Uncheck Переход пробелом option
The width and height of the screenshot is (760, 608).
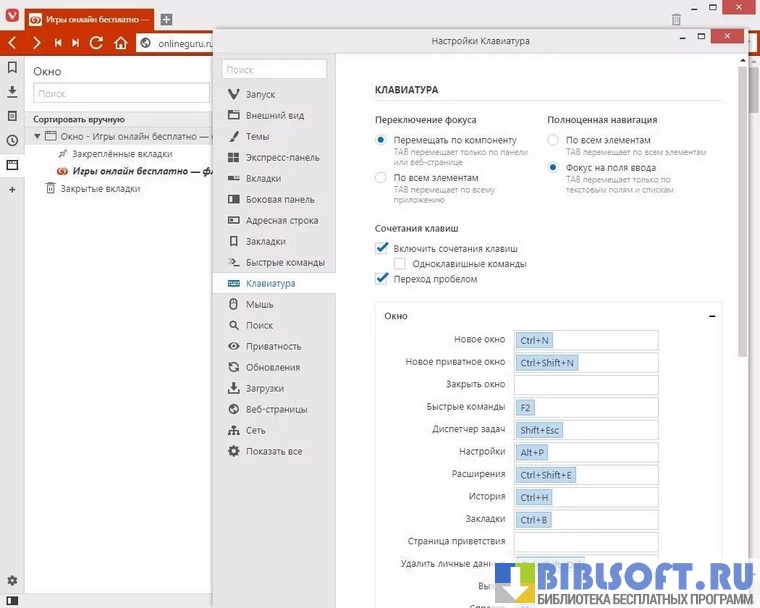click(381, 279)
